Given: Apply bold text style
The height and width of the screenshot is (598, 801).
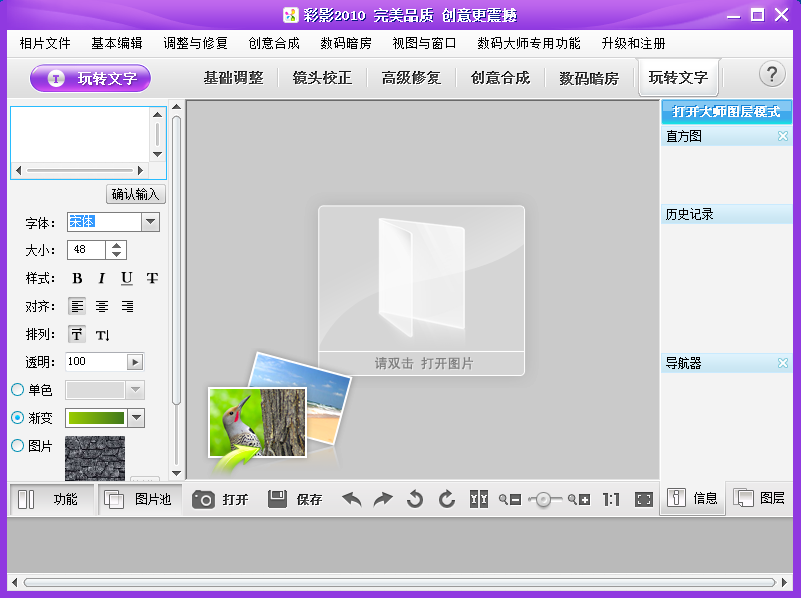Looking at the screenshot, I should pos(77,278).
